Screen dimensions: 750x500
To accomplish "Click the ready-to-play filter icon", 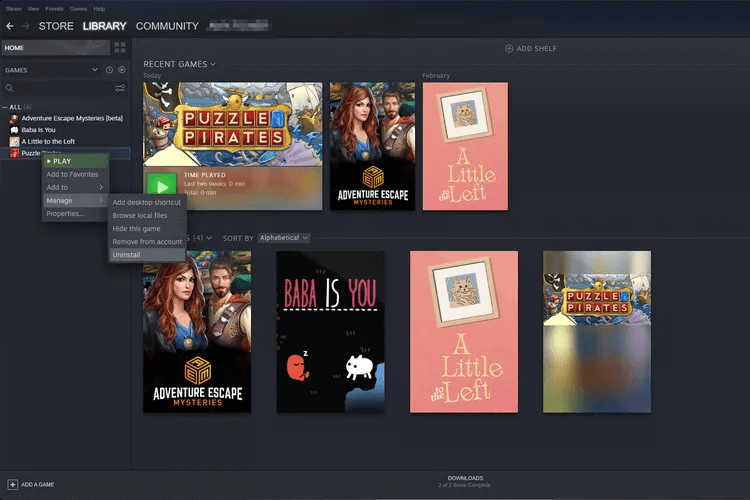I will [x=122, y=70].
